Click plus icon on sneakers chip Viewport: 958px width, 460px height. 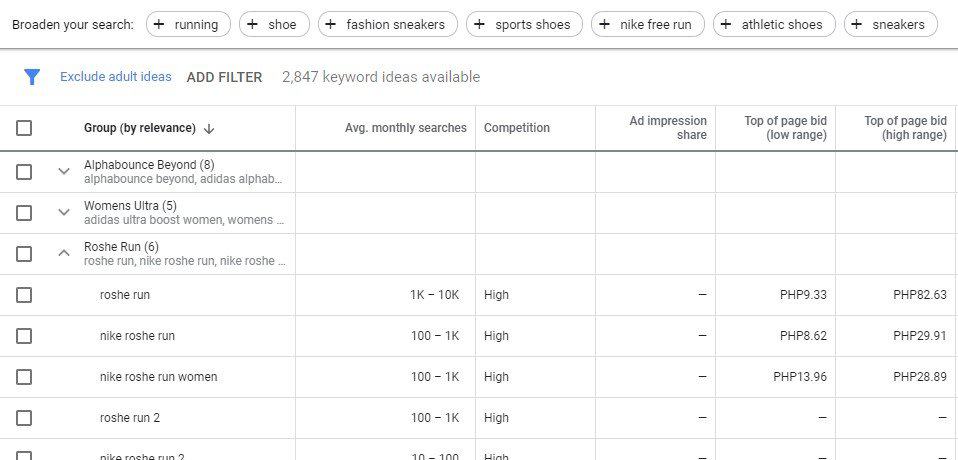point(857,24)
